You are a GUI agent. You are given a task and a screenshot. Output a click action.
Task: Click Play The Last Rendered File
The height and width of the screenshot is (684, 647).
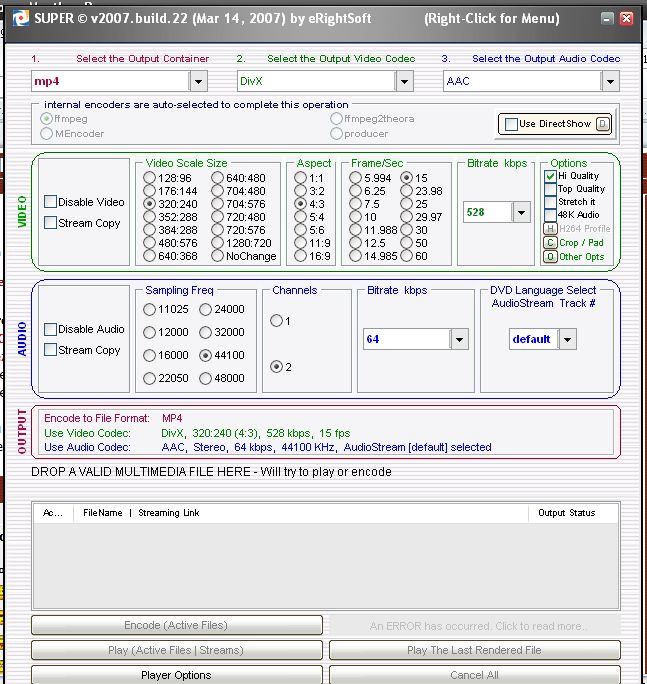(x=475, y=650)
